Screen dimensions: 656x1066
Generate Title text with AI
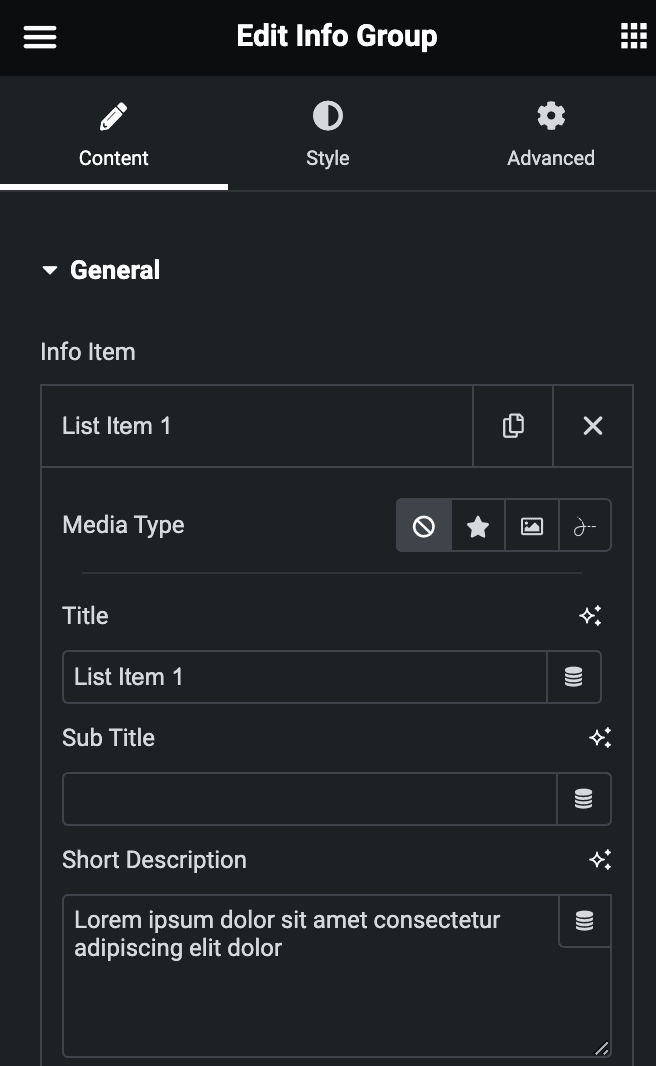tap(590, 616)
